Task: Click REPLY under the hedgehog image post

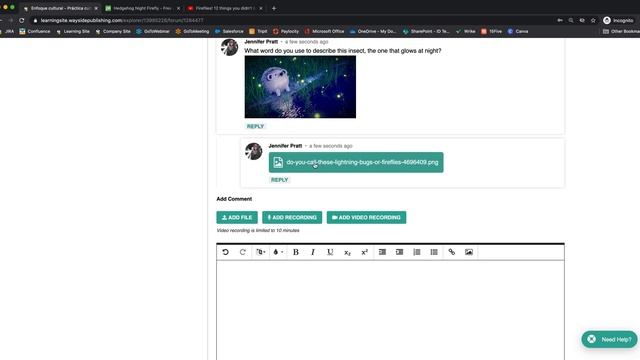Action: 256,127
